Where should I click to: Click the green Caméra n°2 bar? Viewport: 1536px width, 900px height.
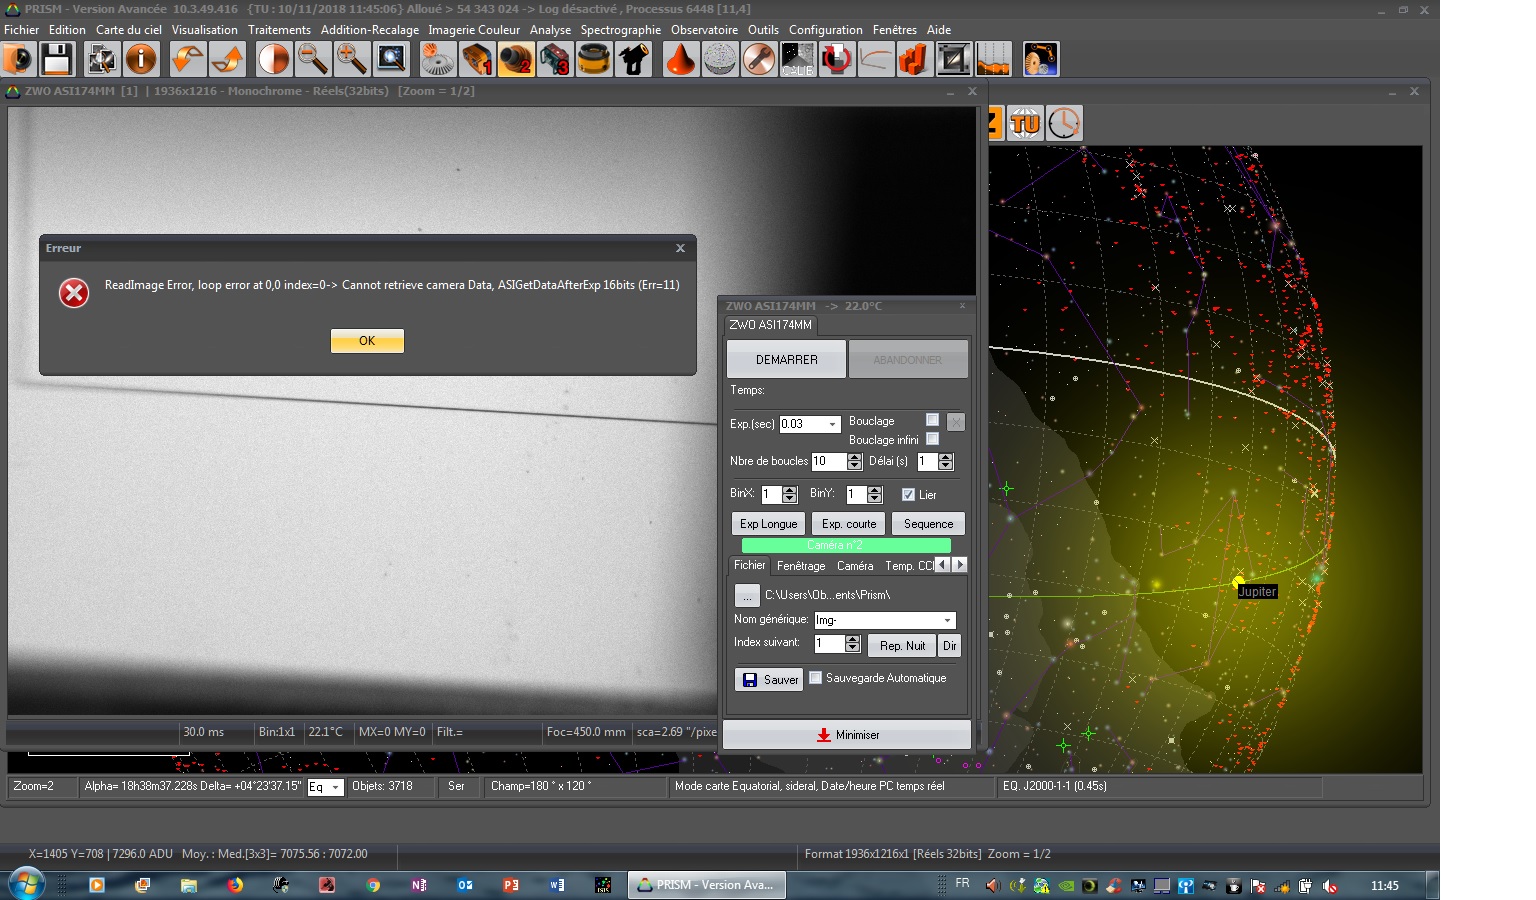point(846,546)
